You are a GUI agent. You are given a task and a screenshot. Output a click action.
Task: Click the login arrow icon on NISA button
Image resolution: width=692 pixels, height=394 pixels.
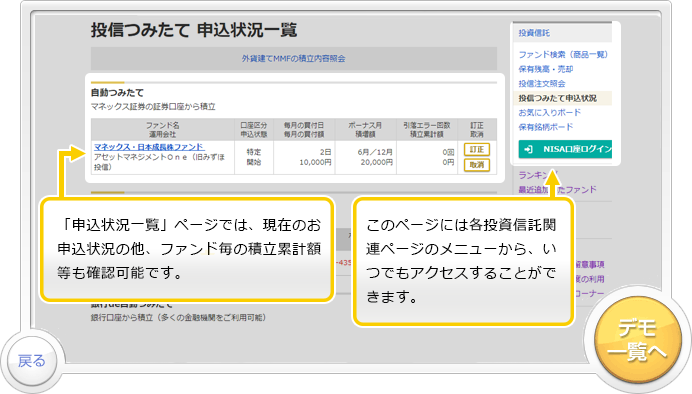(x=528, y=150)
